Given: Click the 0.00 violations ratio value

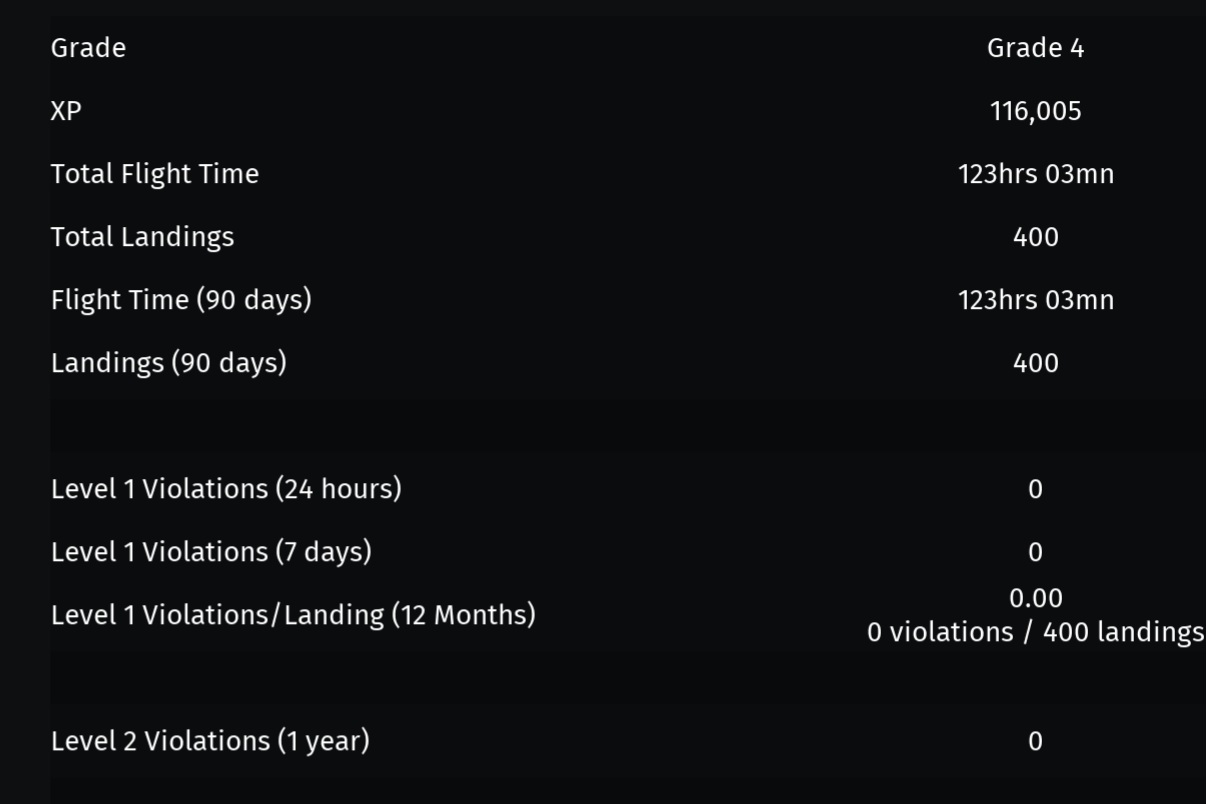Looking at the screenshot, I should point(1035,598).
